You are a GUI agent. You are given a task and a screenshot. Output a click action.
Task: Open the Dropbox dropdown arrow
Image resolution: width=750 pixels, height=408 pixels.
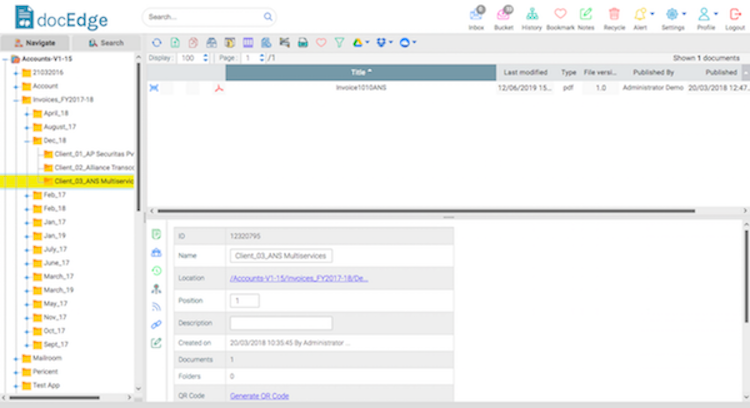coord(391,42)
